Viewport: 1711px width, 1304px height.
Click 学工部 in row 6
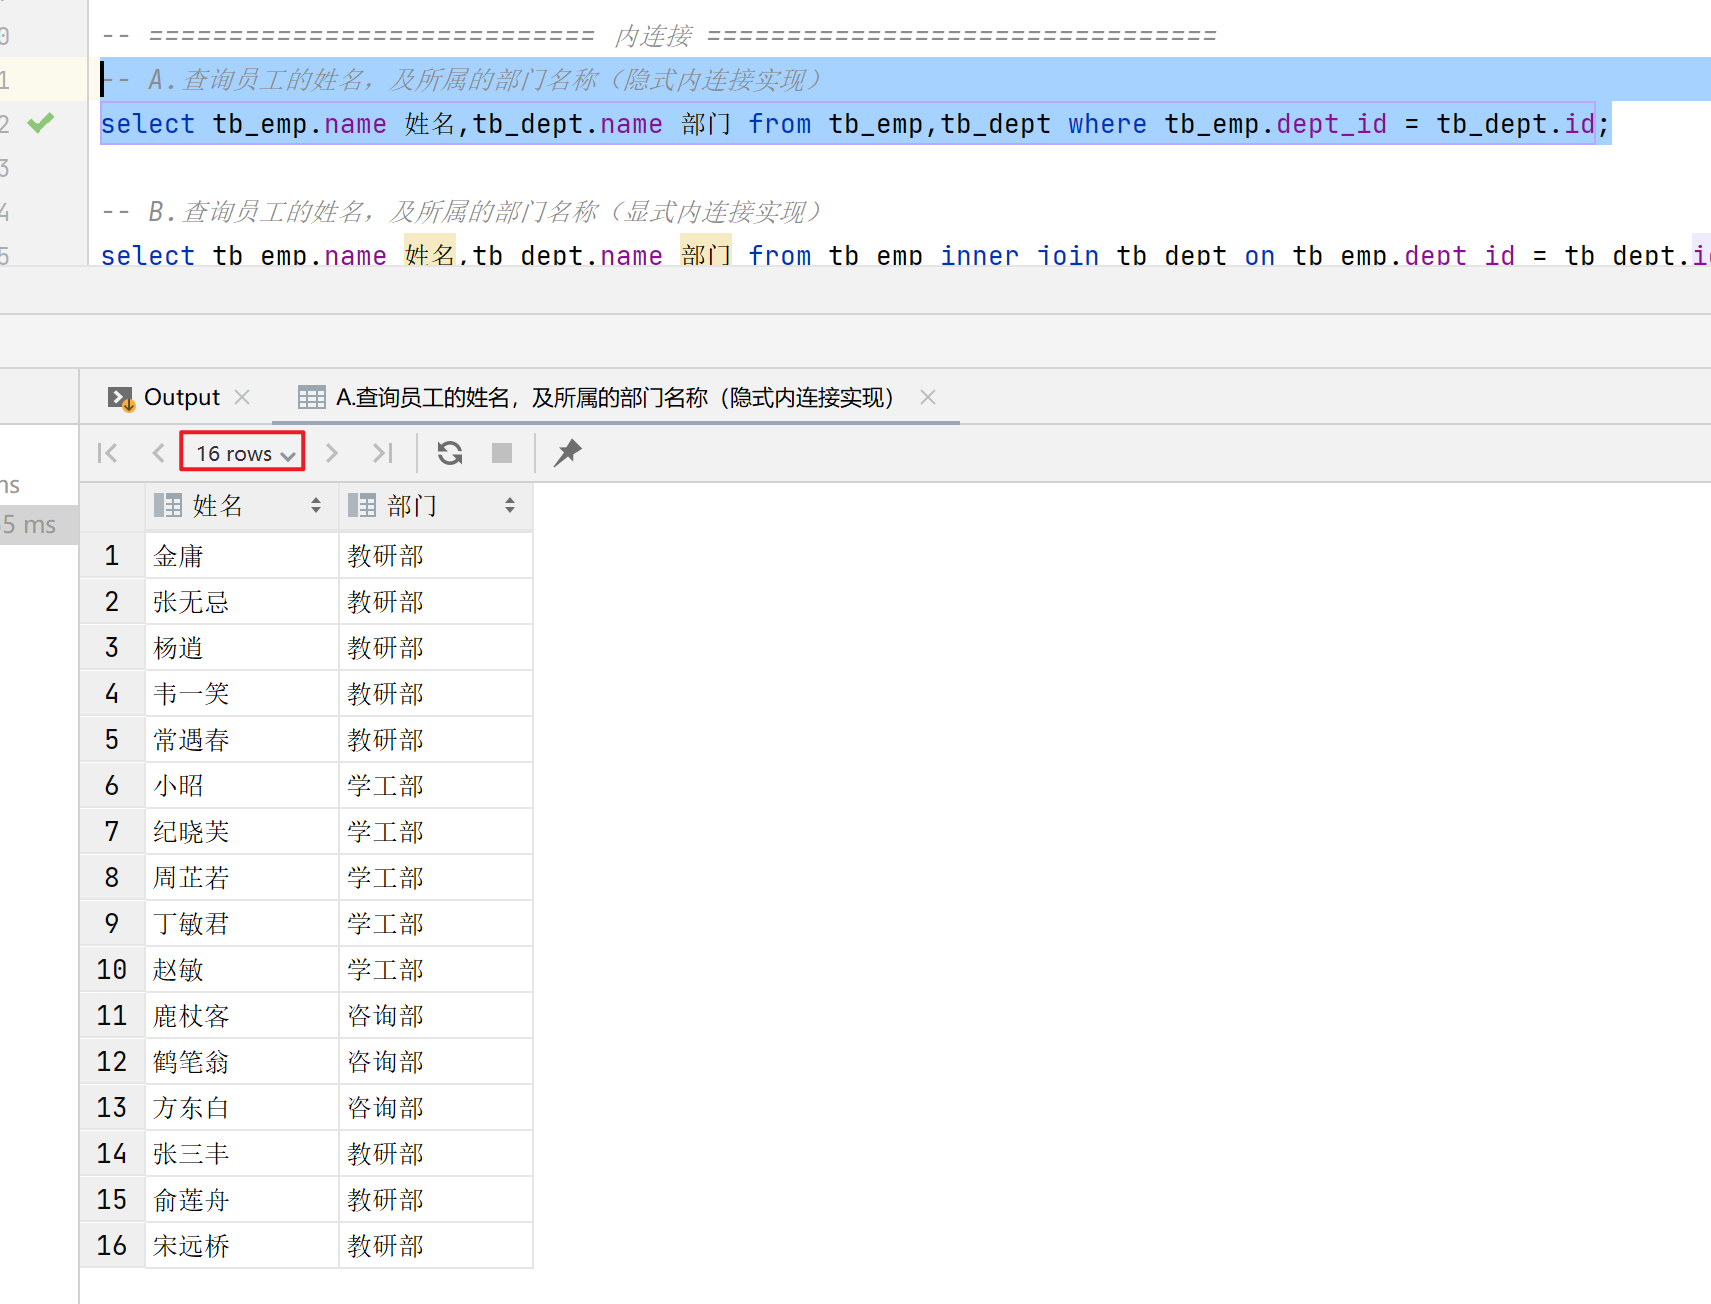point(436,786)
